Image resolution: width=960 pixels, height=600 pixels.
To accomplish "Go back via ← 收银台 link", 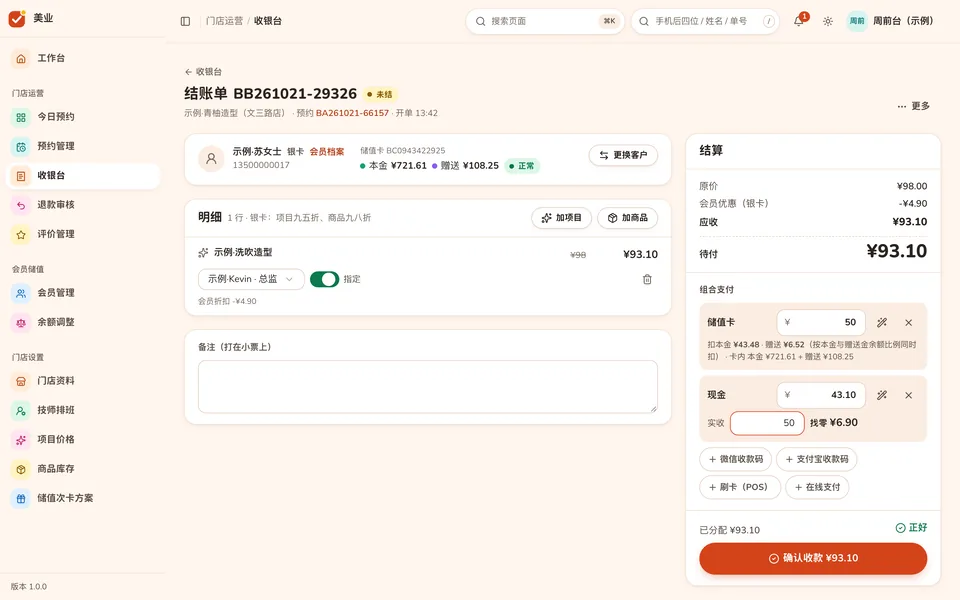I will [203, 72].
